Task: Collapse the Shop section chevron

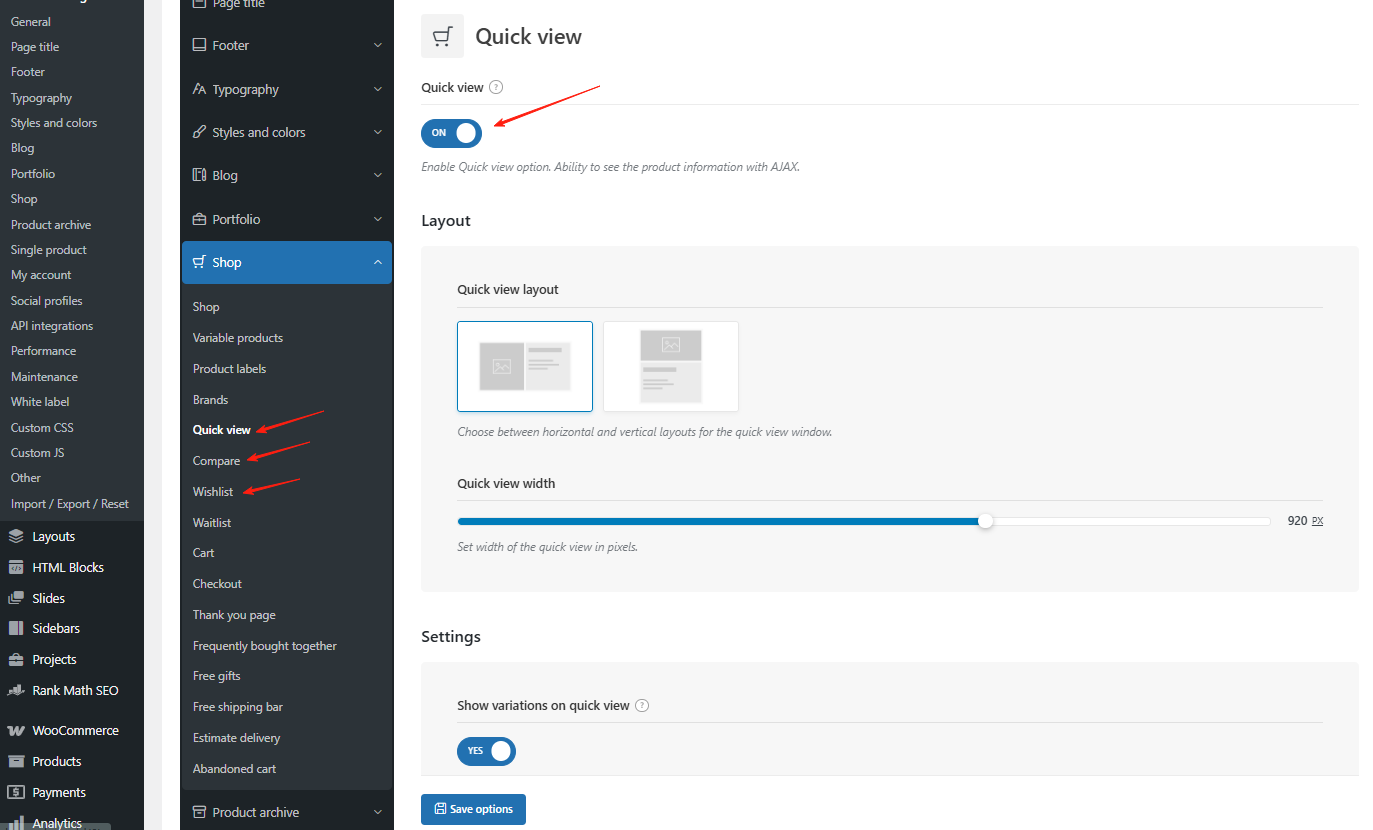Action: (x=378, y=262)
